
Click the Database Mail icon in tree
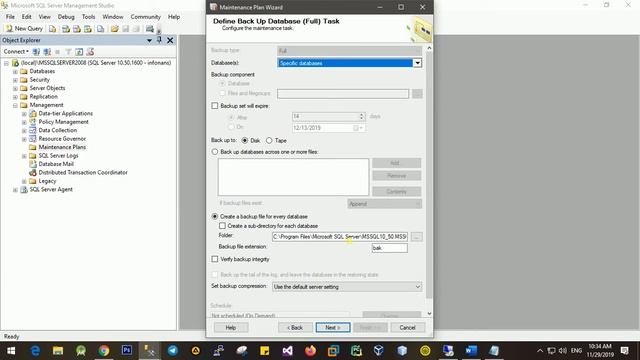tap(33, 164)
